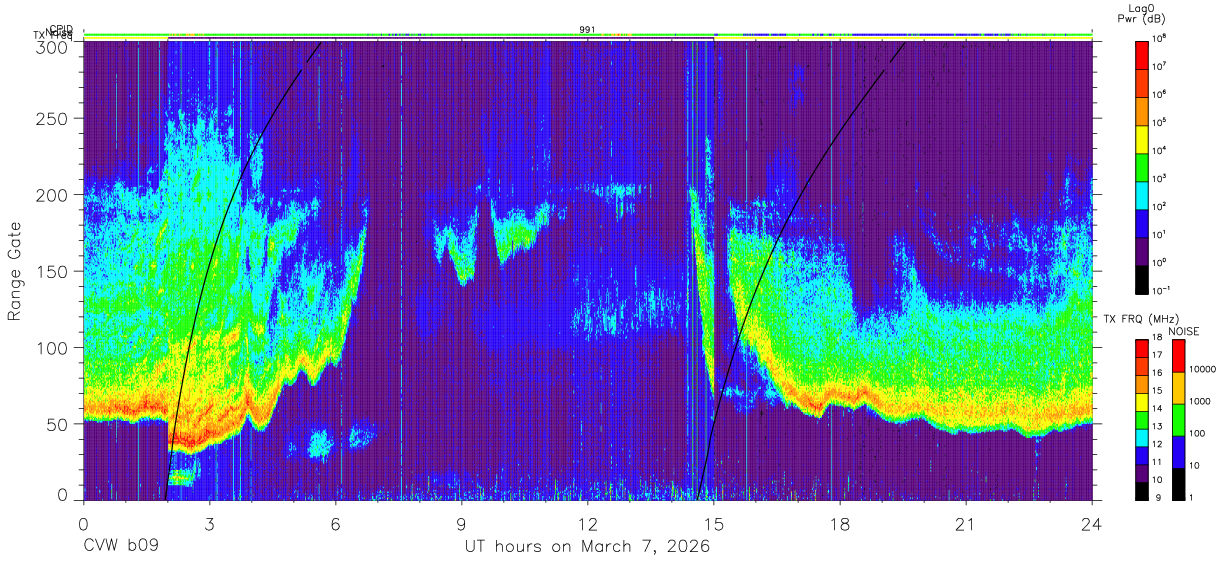This screenshot has height=567, width=1228.
Task: Pick the black swatch in the NOISE scale
Action: point(1179,483)
